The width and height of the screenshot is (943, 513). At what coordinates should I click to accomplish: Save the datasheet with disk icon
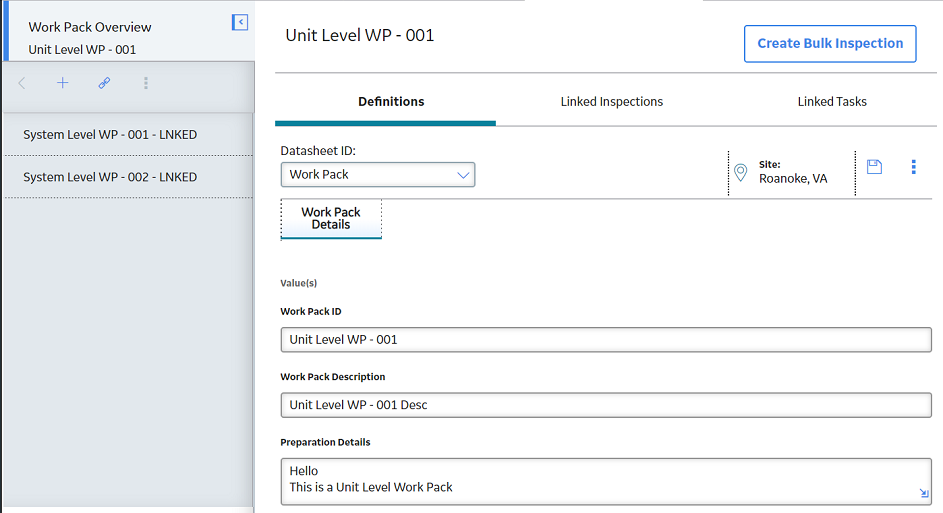(874, 167)
